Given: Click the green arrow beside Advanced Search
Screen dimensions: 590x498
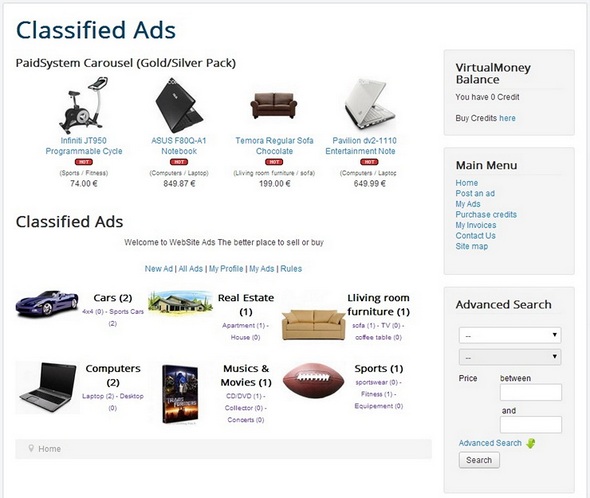Looking at the screenshot, I should pyautogui.click(x=531, y=443).
